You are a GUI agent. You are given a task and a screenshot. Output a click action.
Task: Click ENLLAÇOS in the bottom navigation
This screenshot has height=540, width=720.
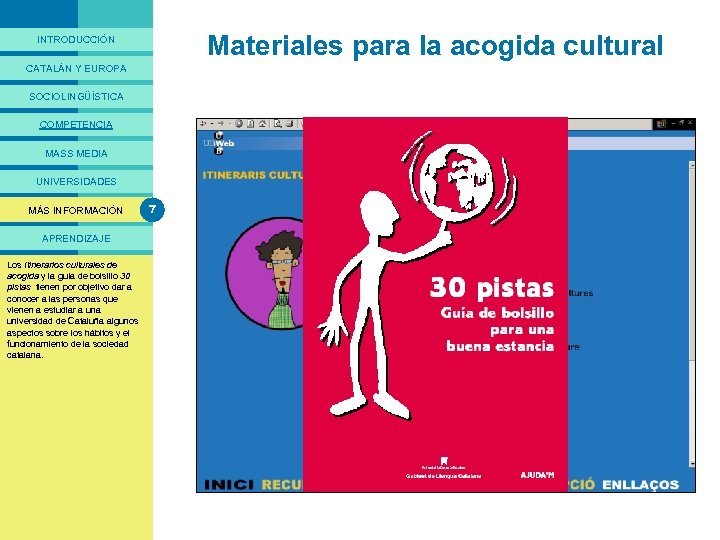pos(640,484)
